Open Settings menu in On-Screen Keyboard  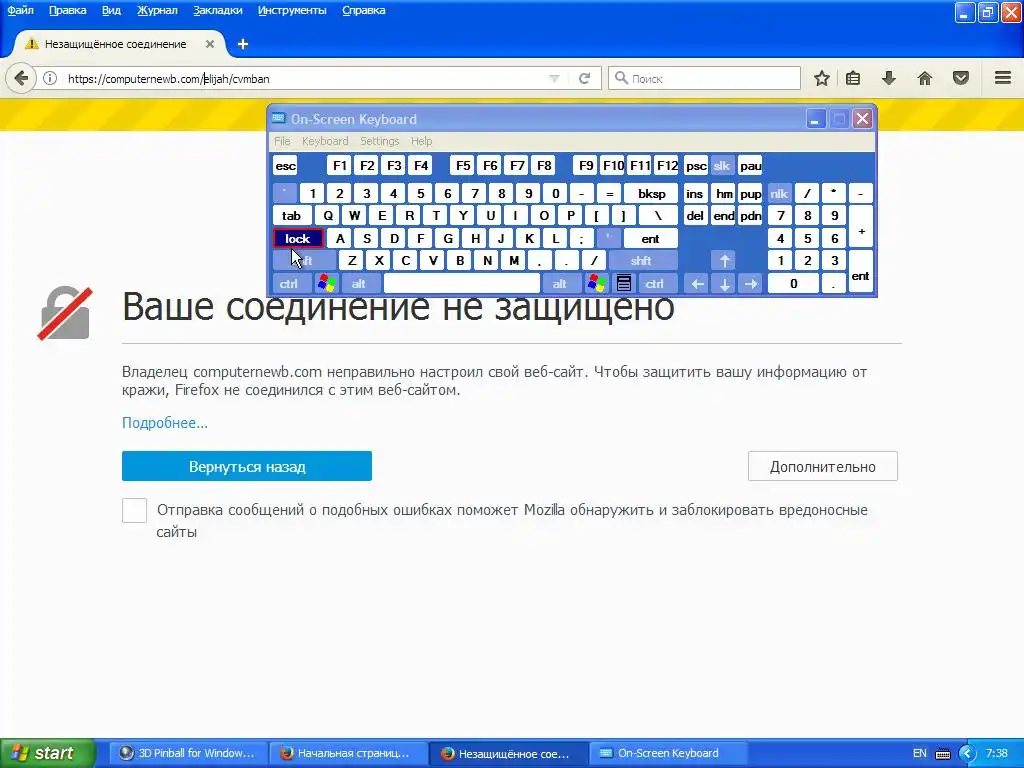click(x=379, y=141)
